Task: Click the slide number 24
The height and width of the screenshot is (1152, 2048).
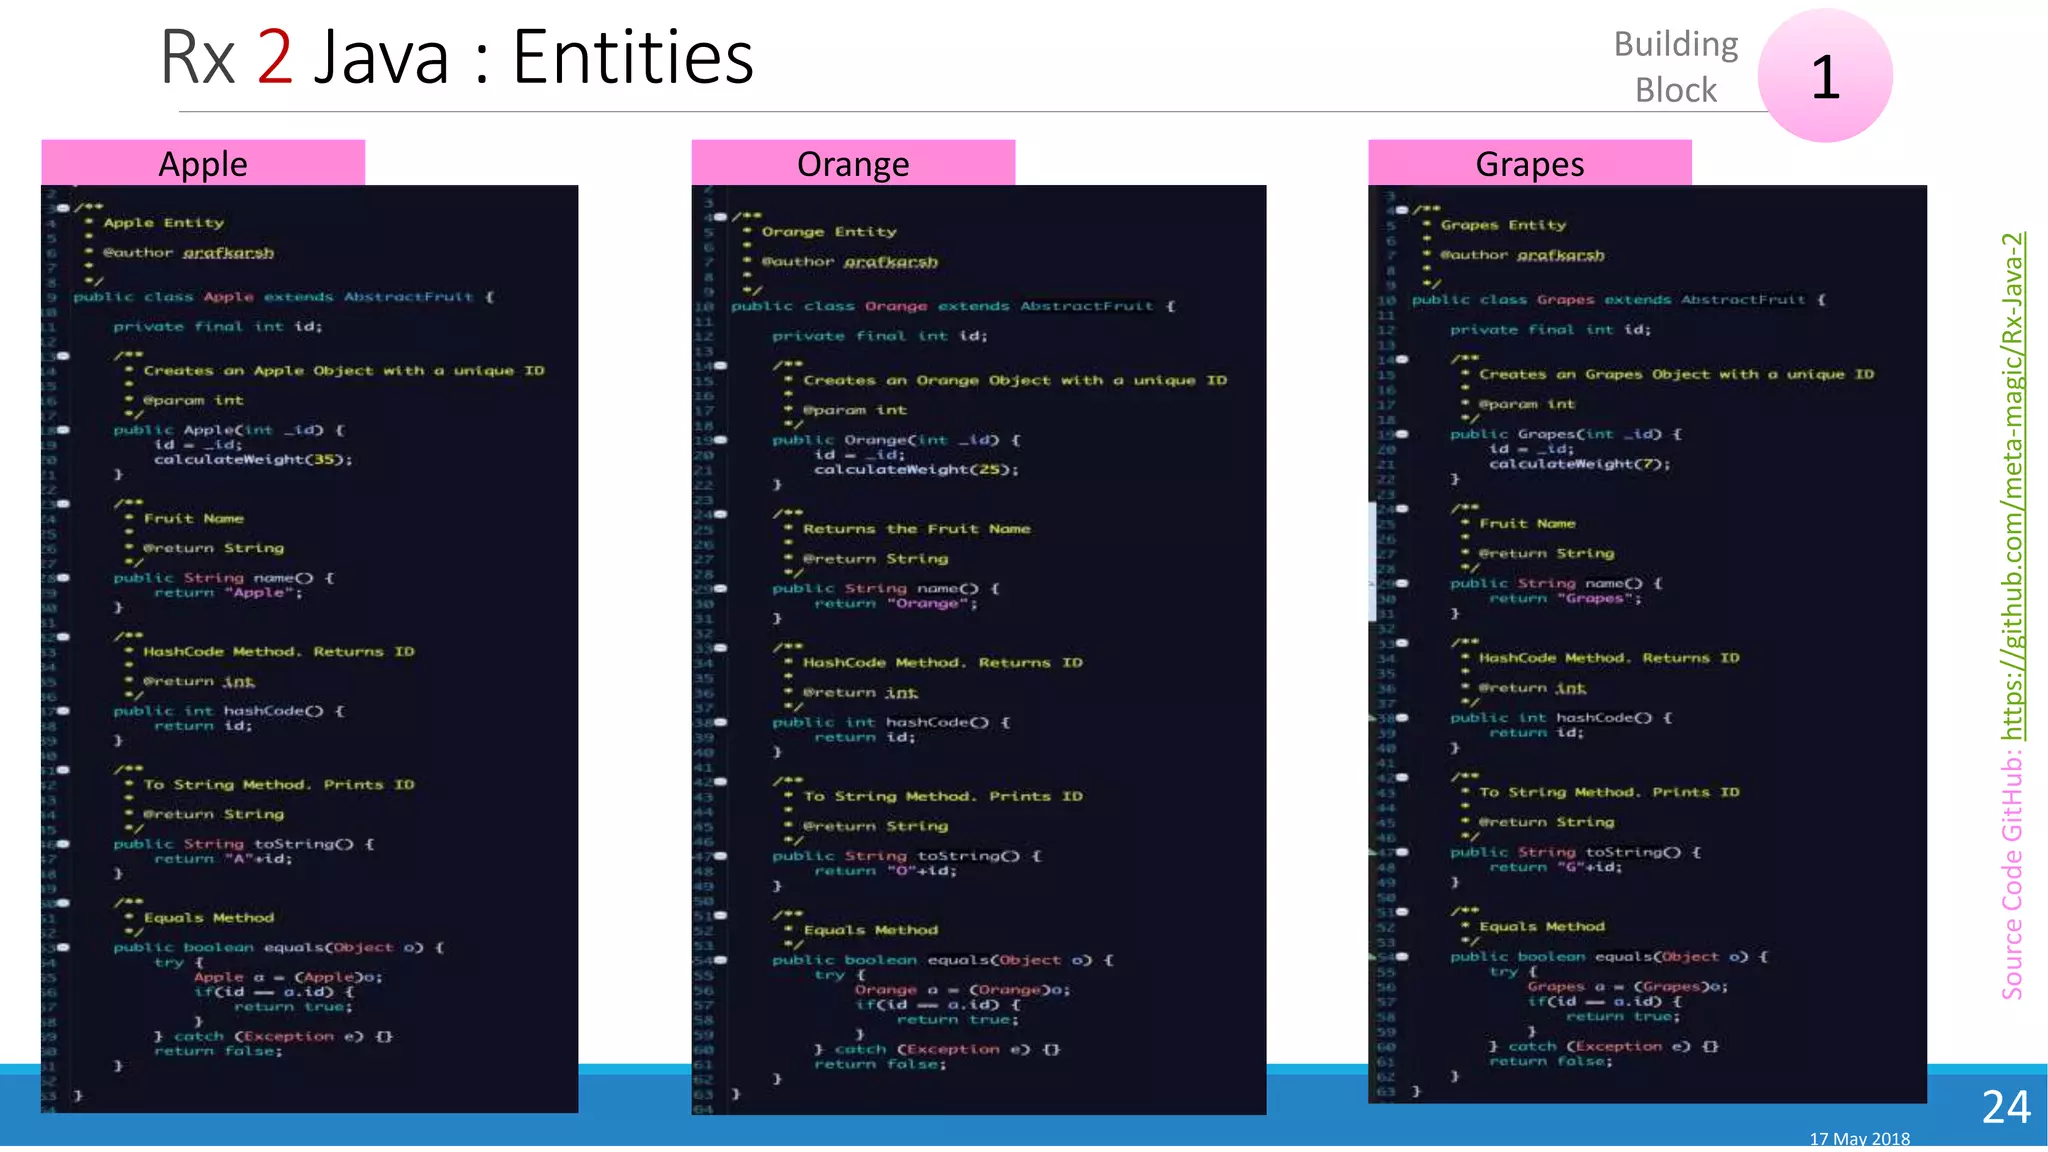Action: pos(2005,1107)
